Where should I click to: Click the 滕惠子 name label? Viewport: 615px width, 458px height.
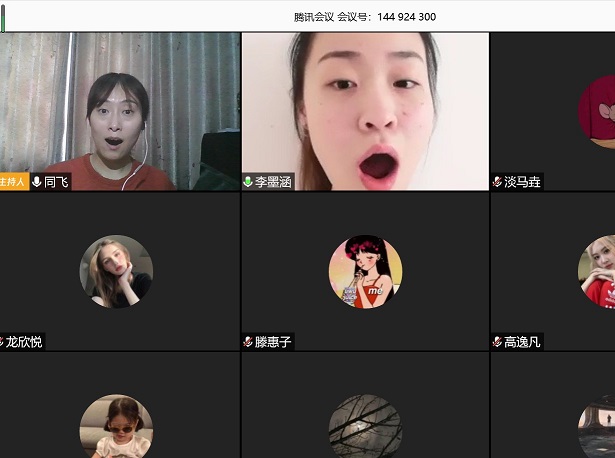[273, 342]
